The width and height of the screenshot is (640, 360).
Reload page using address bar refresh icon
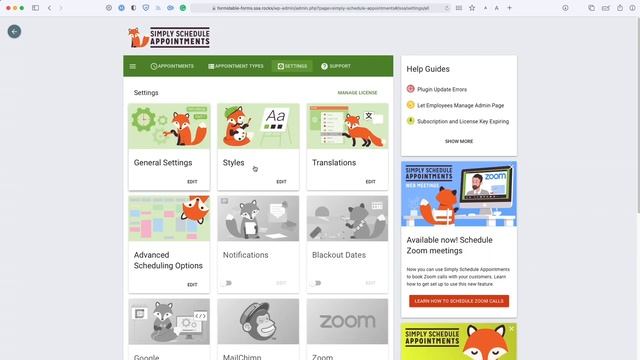coord(447,8)
